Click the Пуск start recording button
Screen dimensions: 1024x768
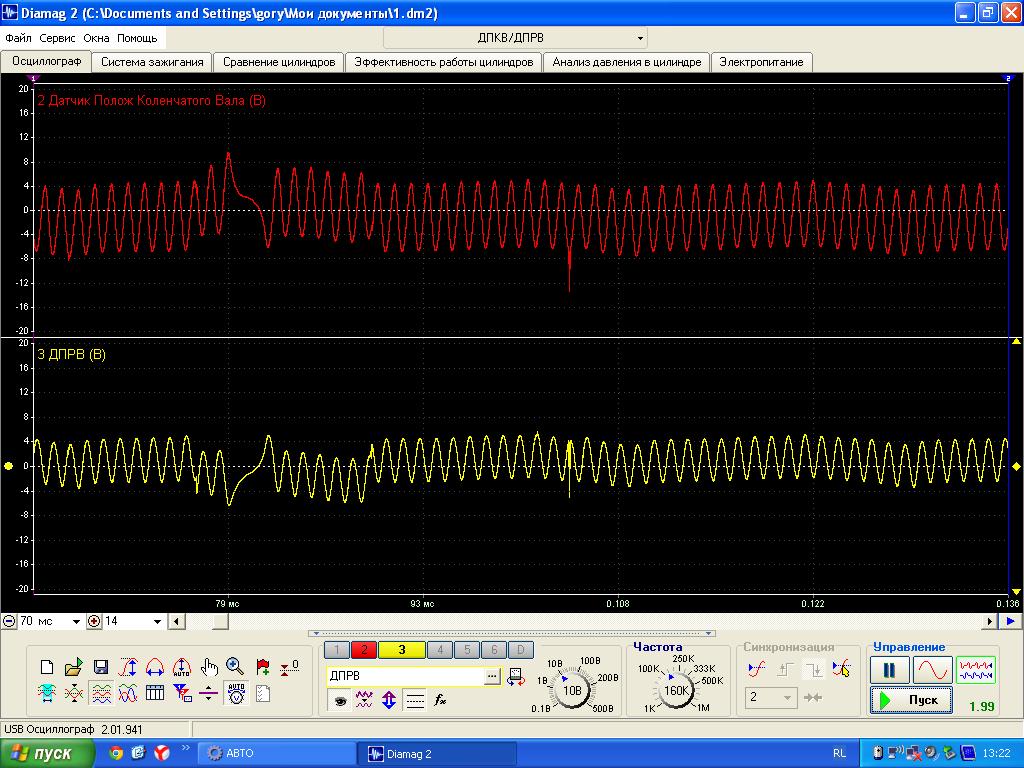(910, 700)
